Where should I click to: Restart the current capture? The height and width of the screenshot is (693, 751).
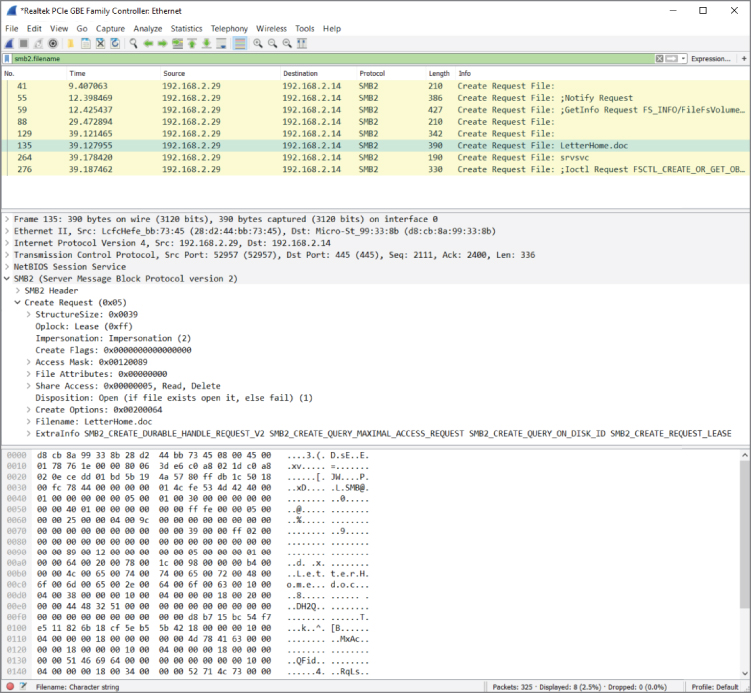38,44
